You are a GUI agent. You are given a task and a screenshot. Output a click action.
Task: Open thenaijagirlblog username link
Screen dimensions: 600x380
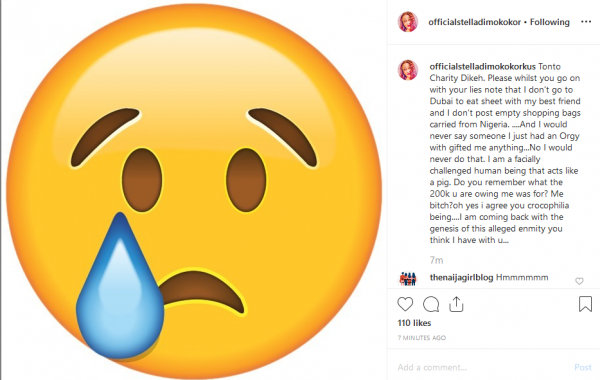(x=461, y=277)
